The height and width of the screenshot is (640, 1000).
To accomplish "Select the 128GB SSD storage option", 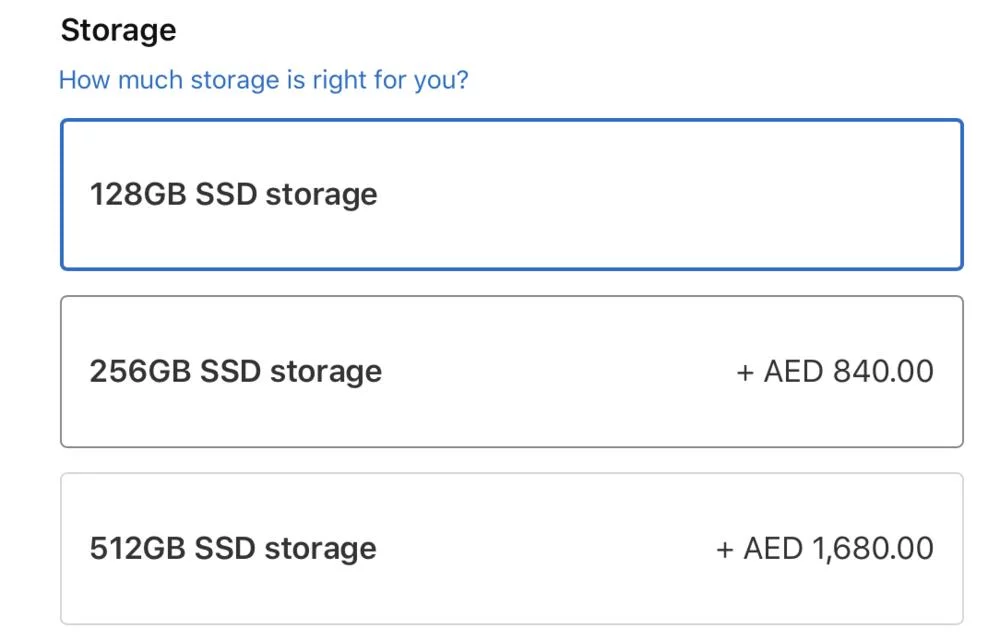I will (511, 195).
